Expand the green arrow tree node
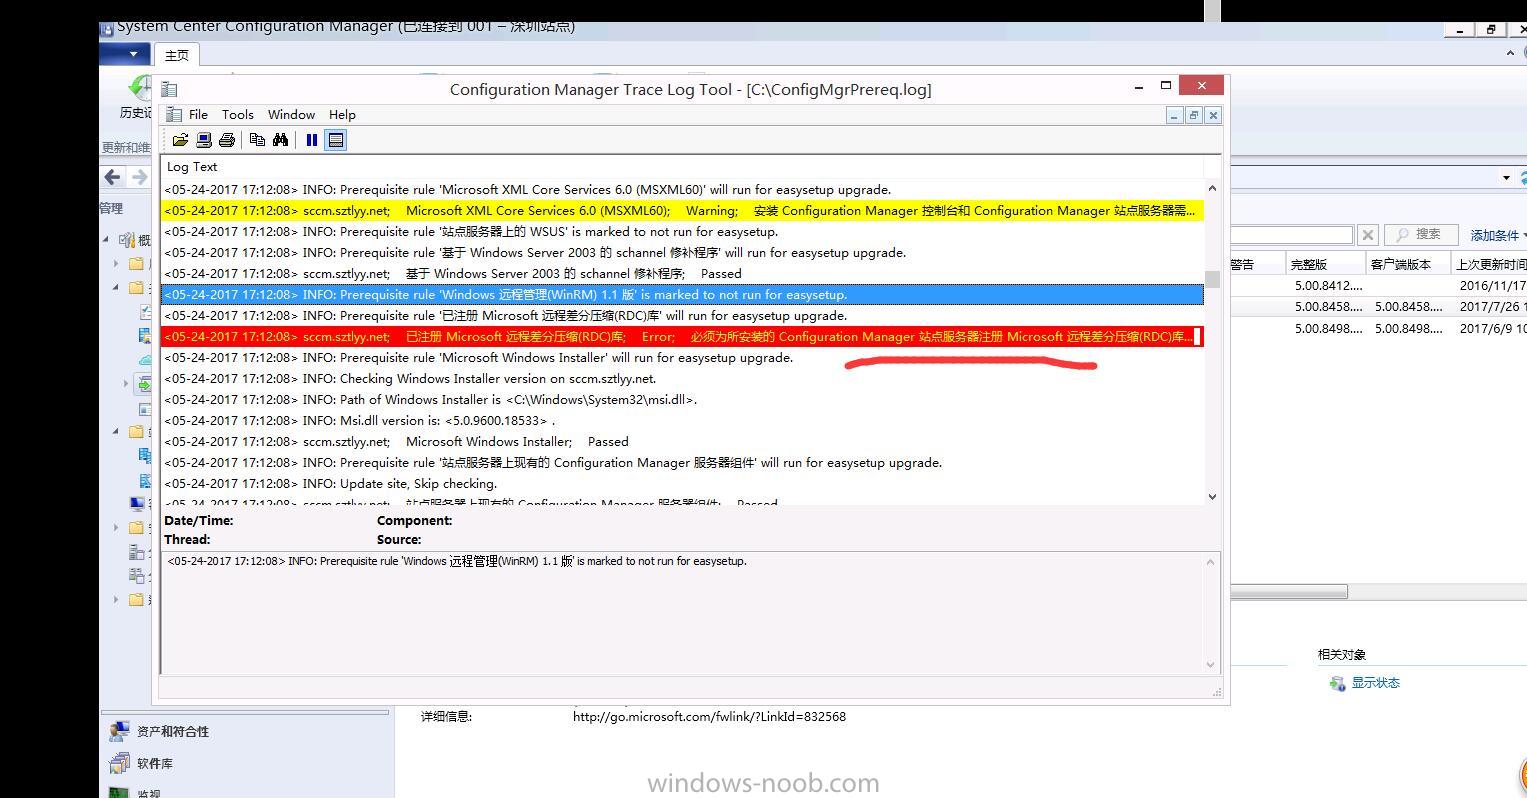This screenshot has height=798, width=1527. [126, 383]
